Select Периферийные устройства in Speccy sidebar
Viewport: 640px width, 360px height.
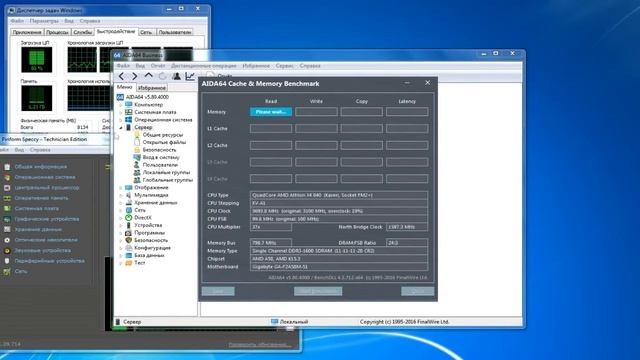point(49,261)
